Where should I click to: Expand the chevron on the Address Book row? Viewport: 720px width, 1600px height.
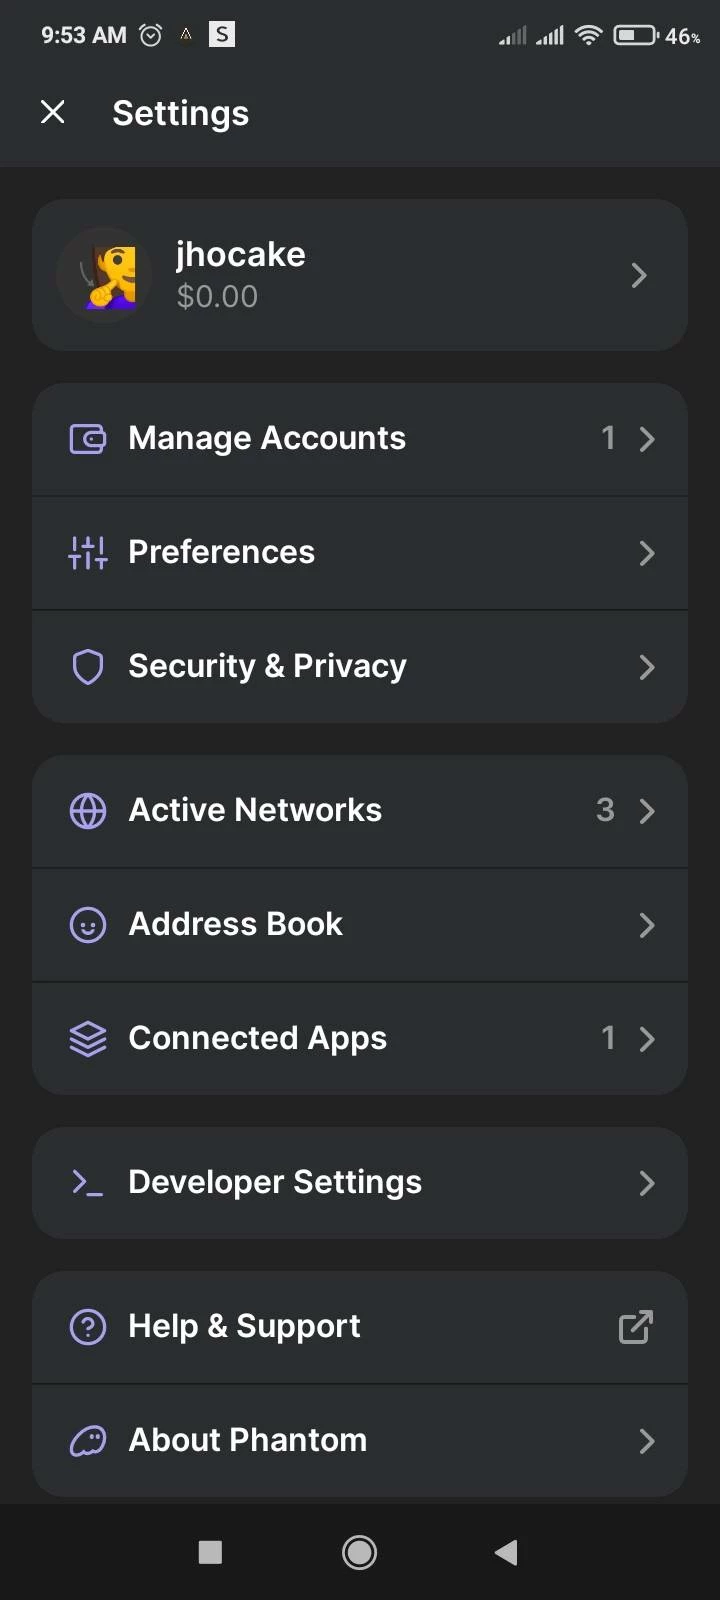pos(647,925)
